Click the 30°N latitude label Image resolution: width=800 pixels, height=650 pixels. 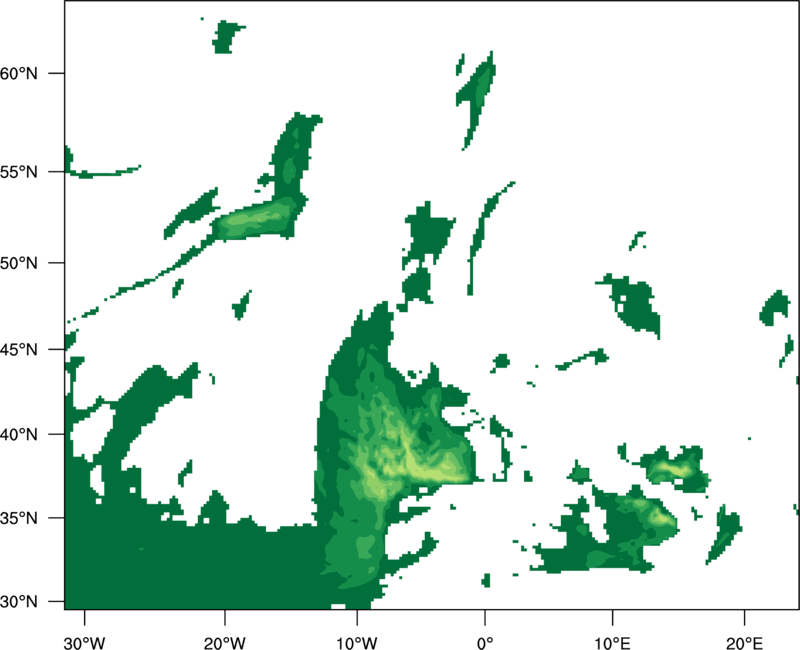[x=19, y=602]
